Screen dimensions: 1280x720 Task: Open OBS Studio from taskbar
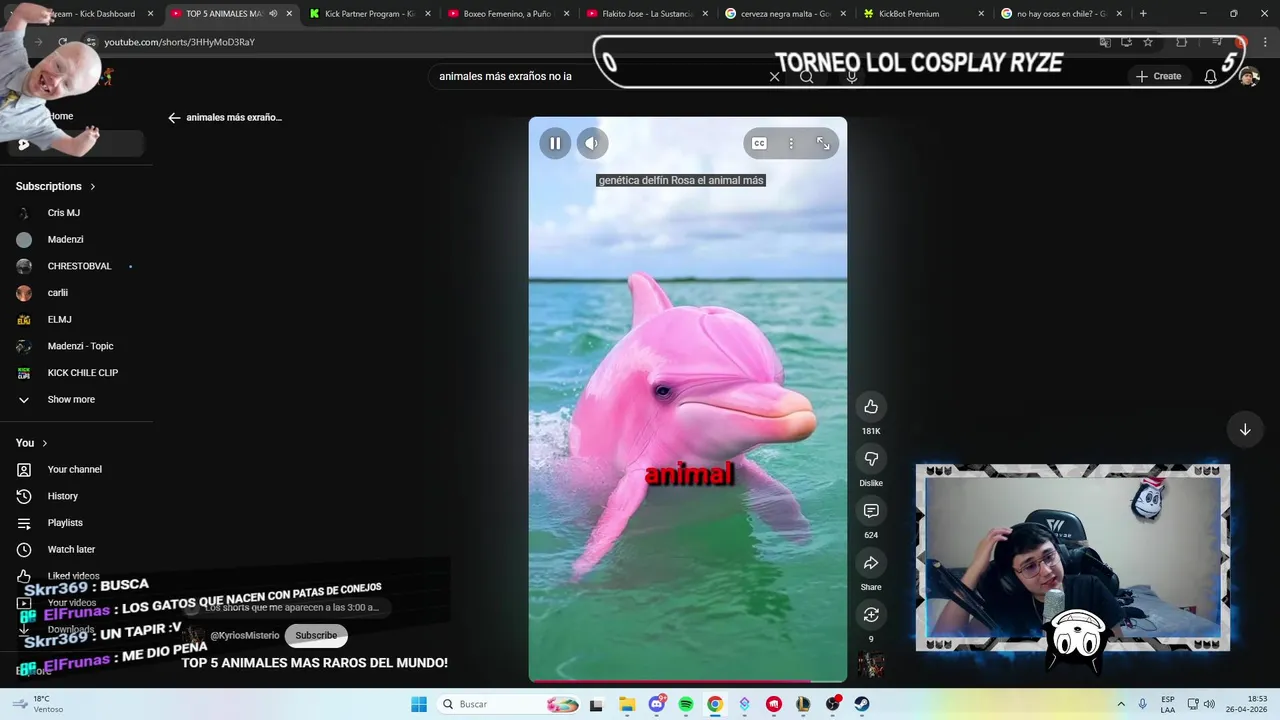pos(832,704)
